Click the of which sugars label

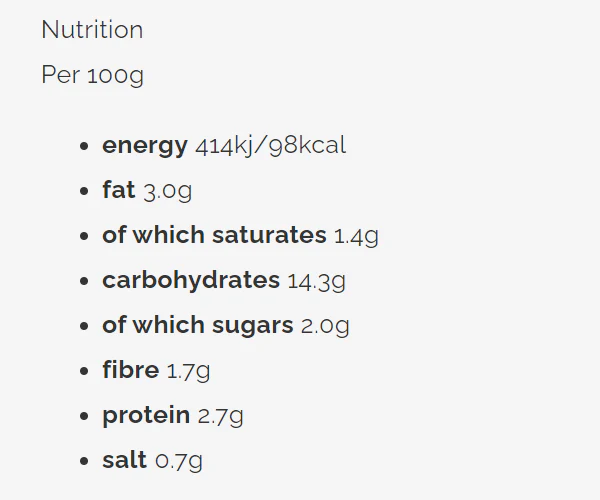point(197,326)
